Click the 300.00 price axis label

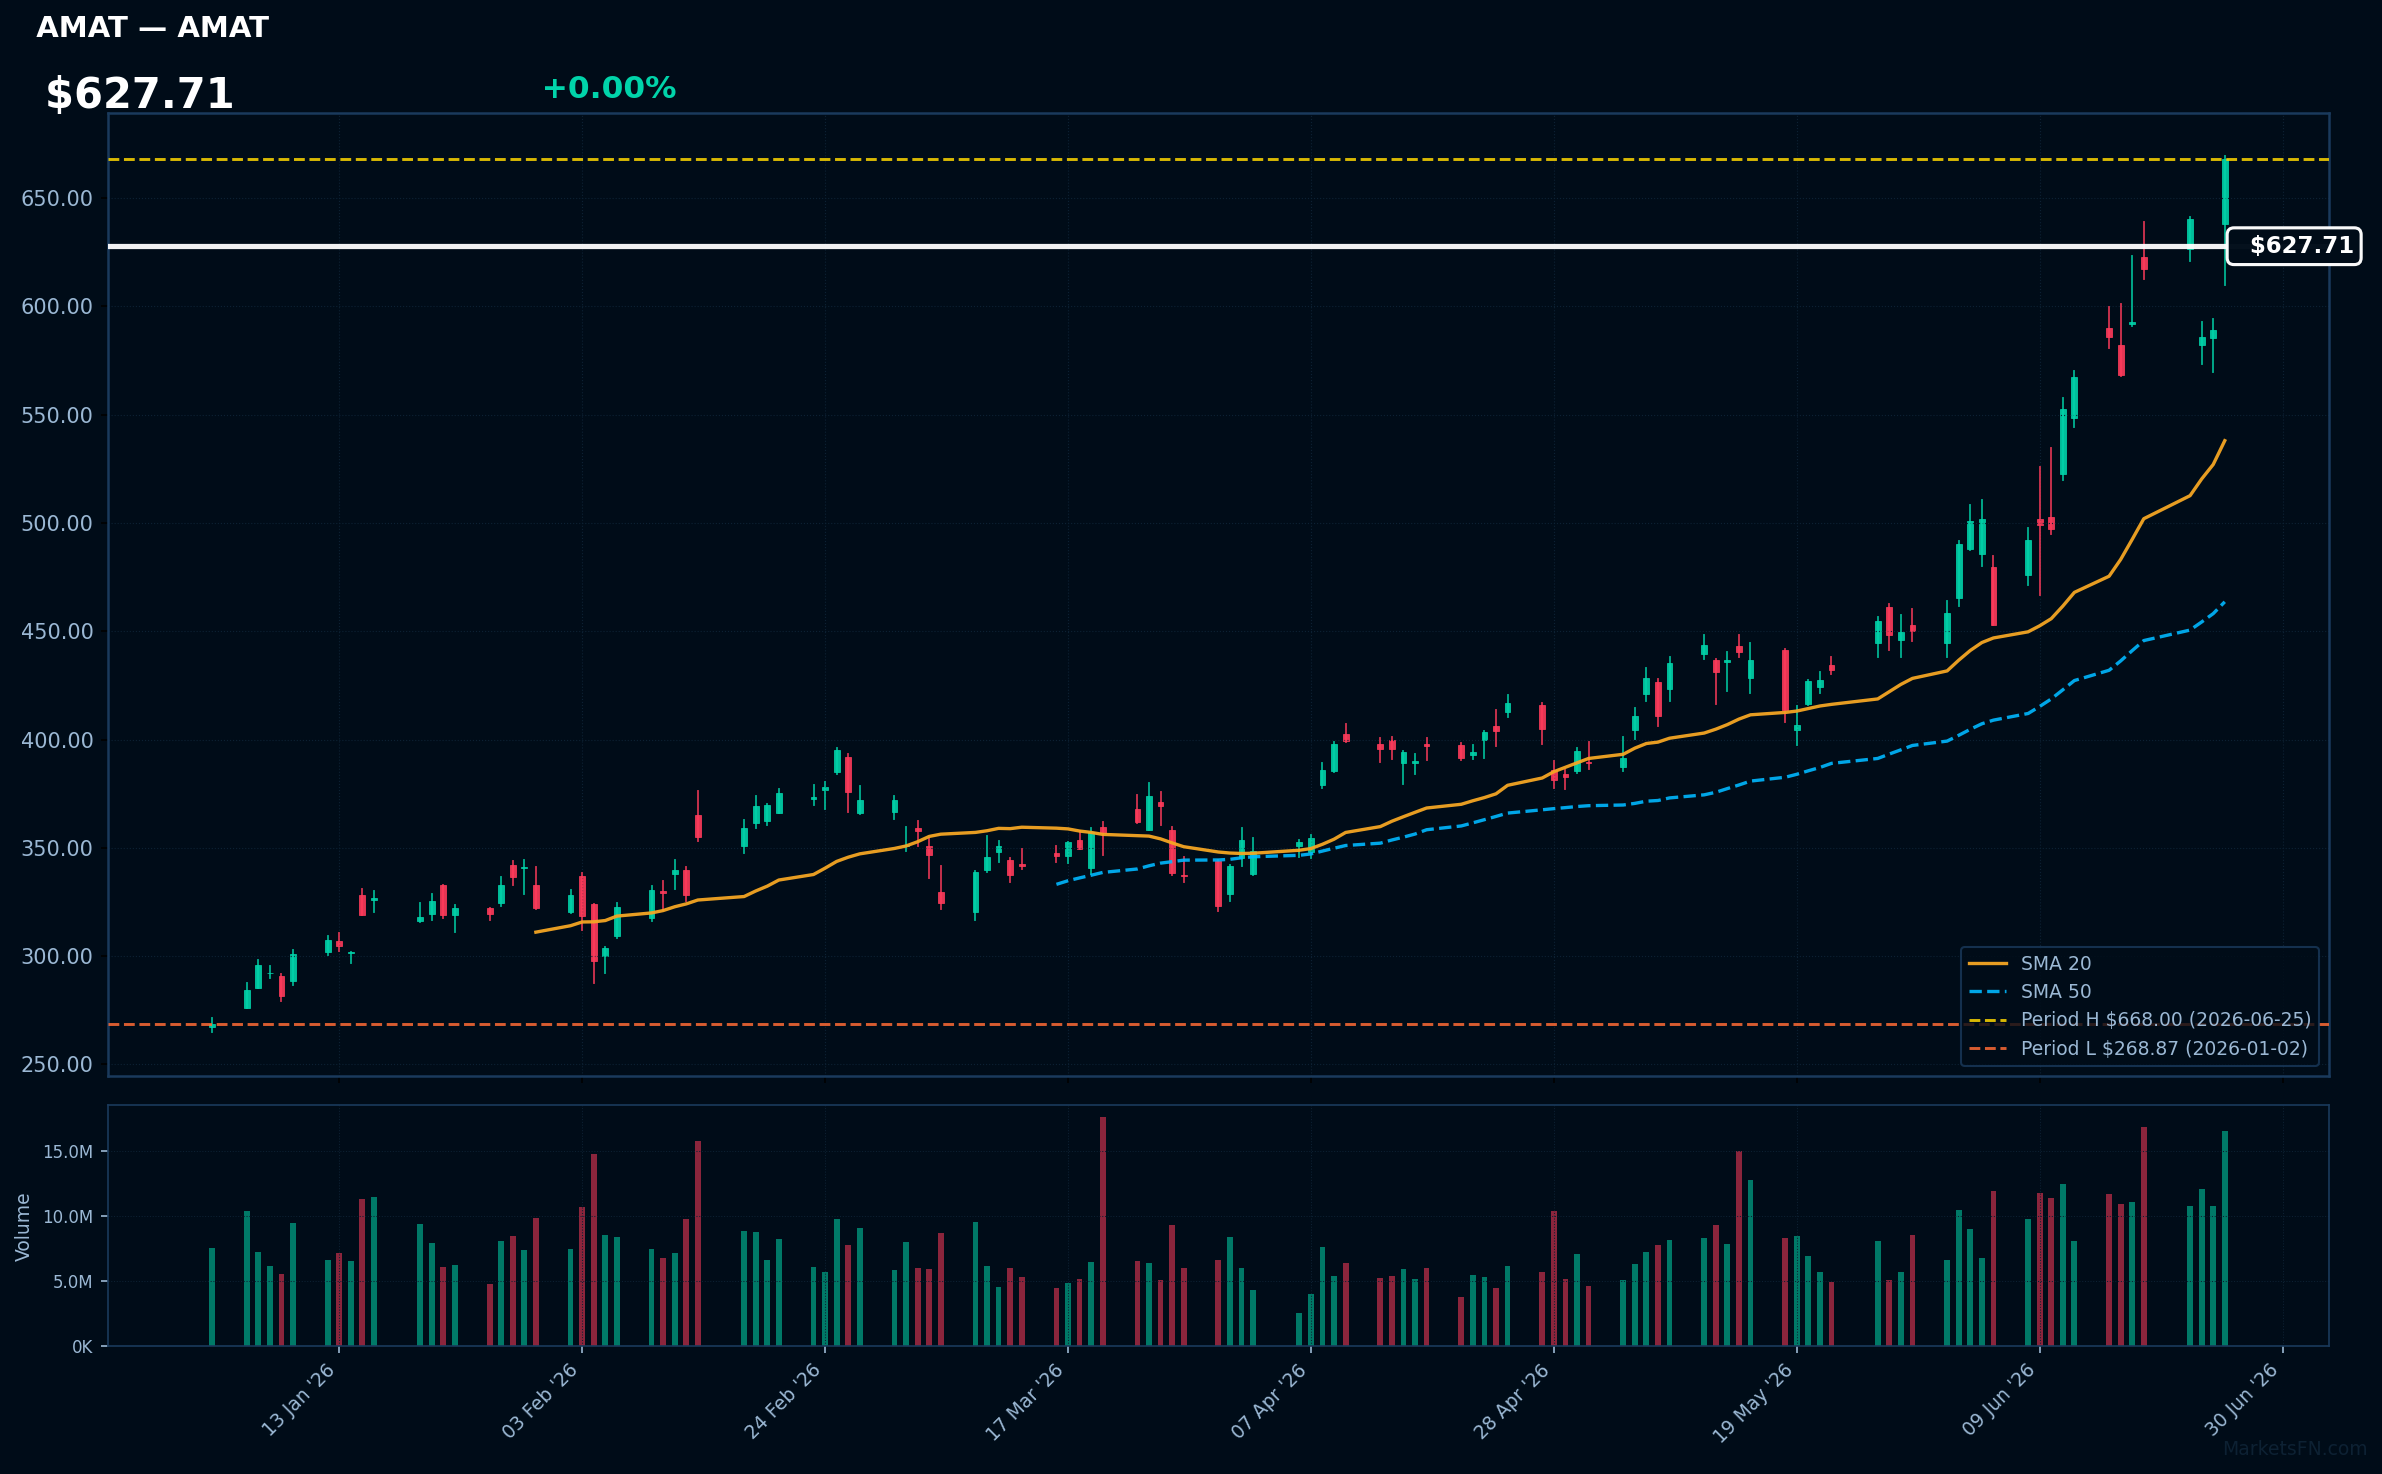tap(57, 957)
